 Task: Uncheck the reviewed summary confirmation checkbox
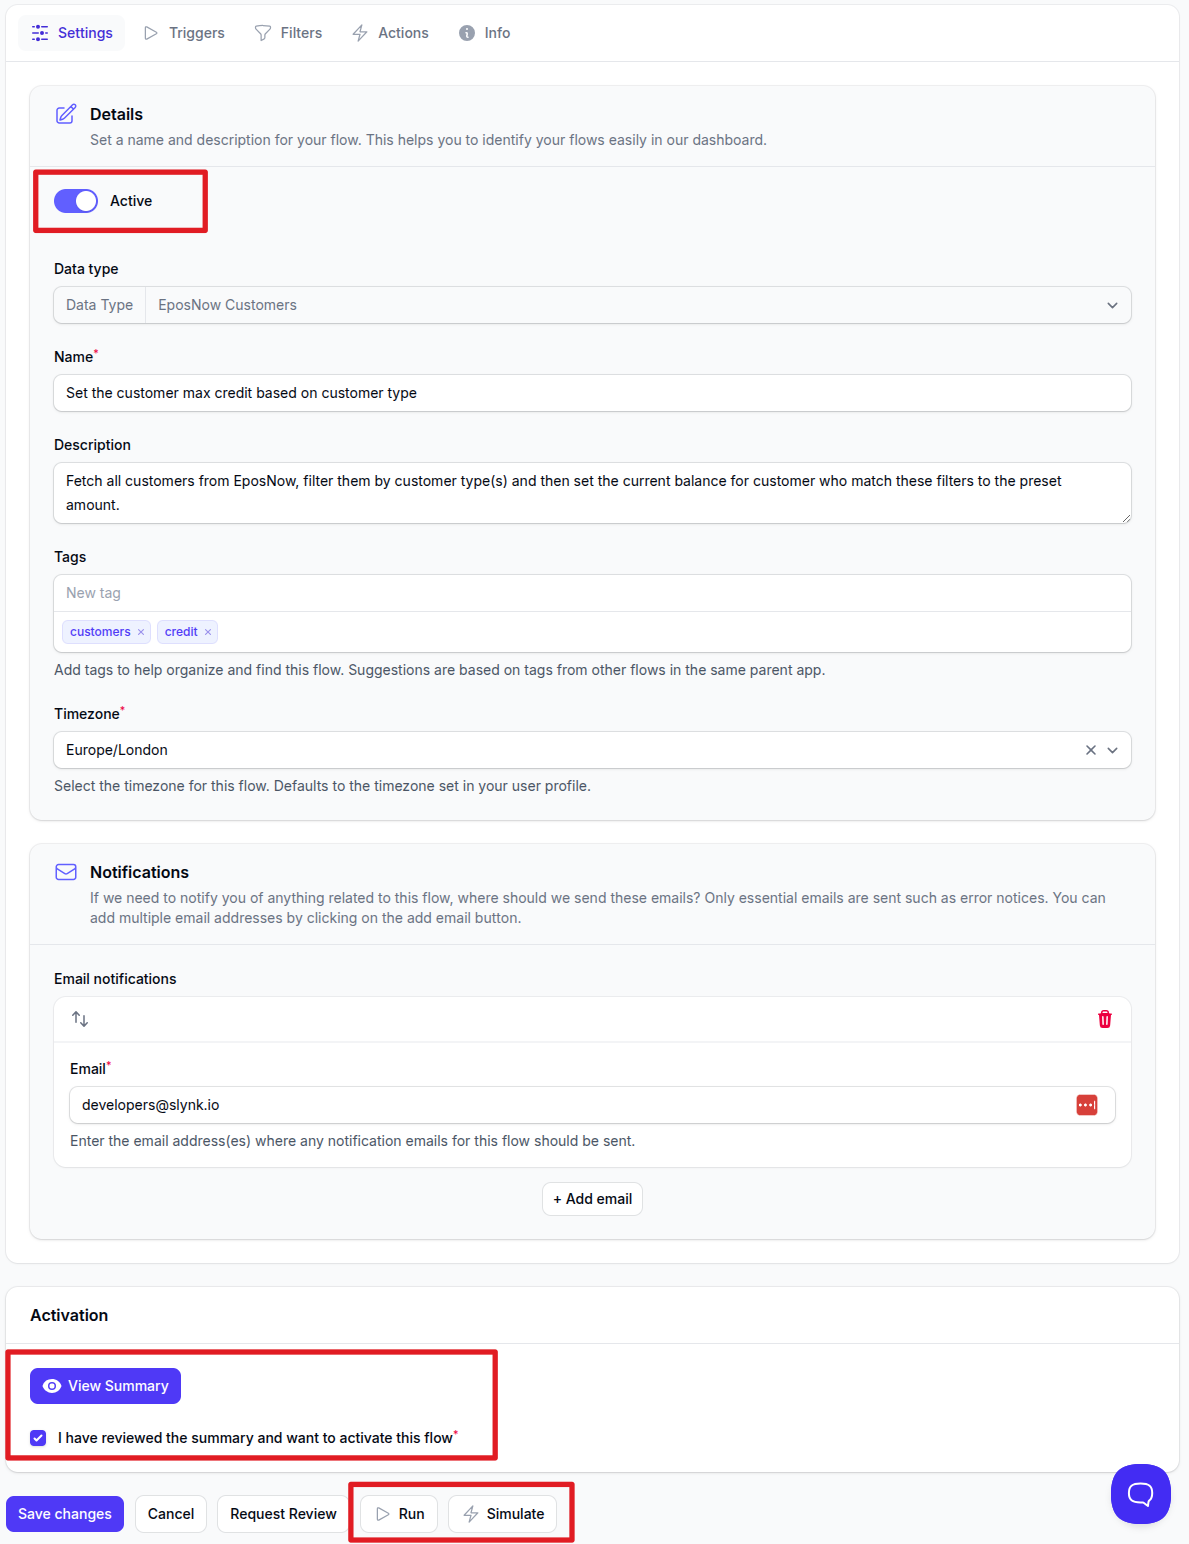tap(38, 1438)
